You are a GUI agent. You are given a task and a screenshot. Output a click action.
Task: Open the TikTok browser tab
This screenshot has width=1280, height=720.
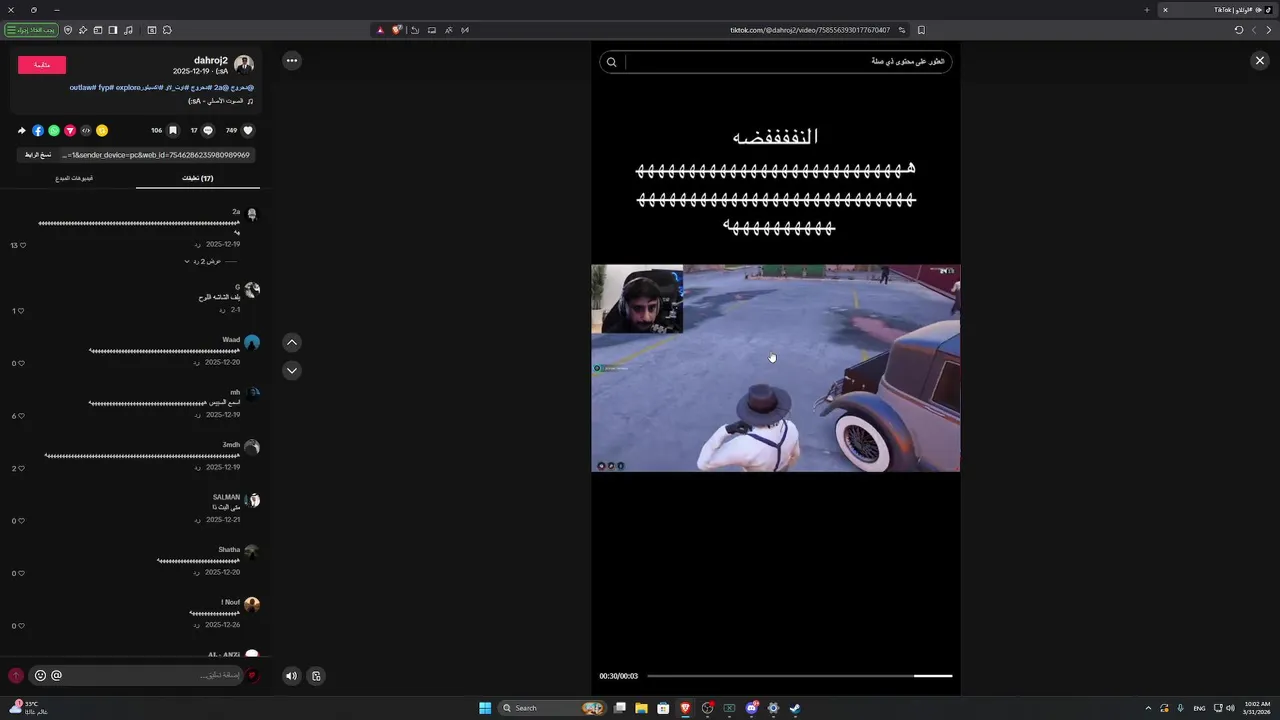pyautogui.click(x=1217, y=10)
